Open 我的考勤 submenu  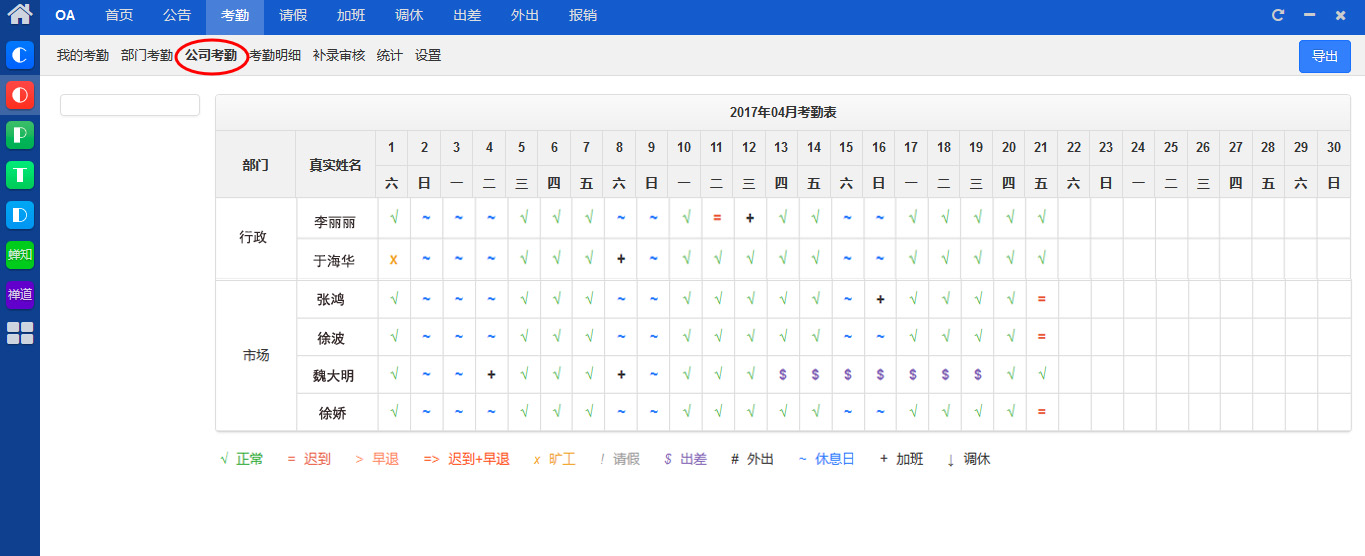(x=83, y=56)
